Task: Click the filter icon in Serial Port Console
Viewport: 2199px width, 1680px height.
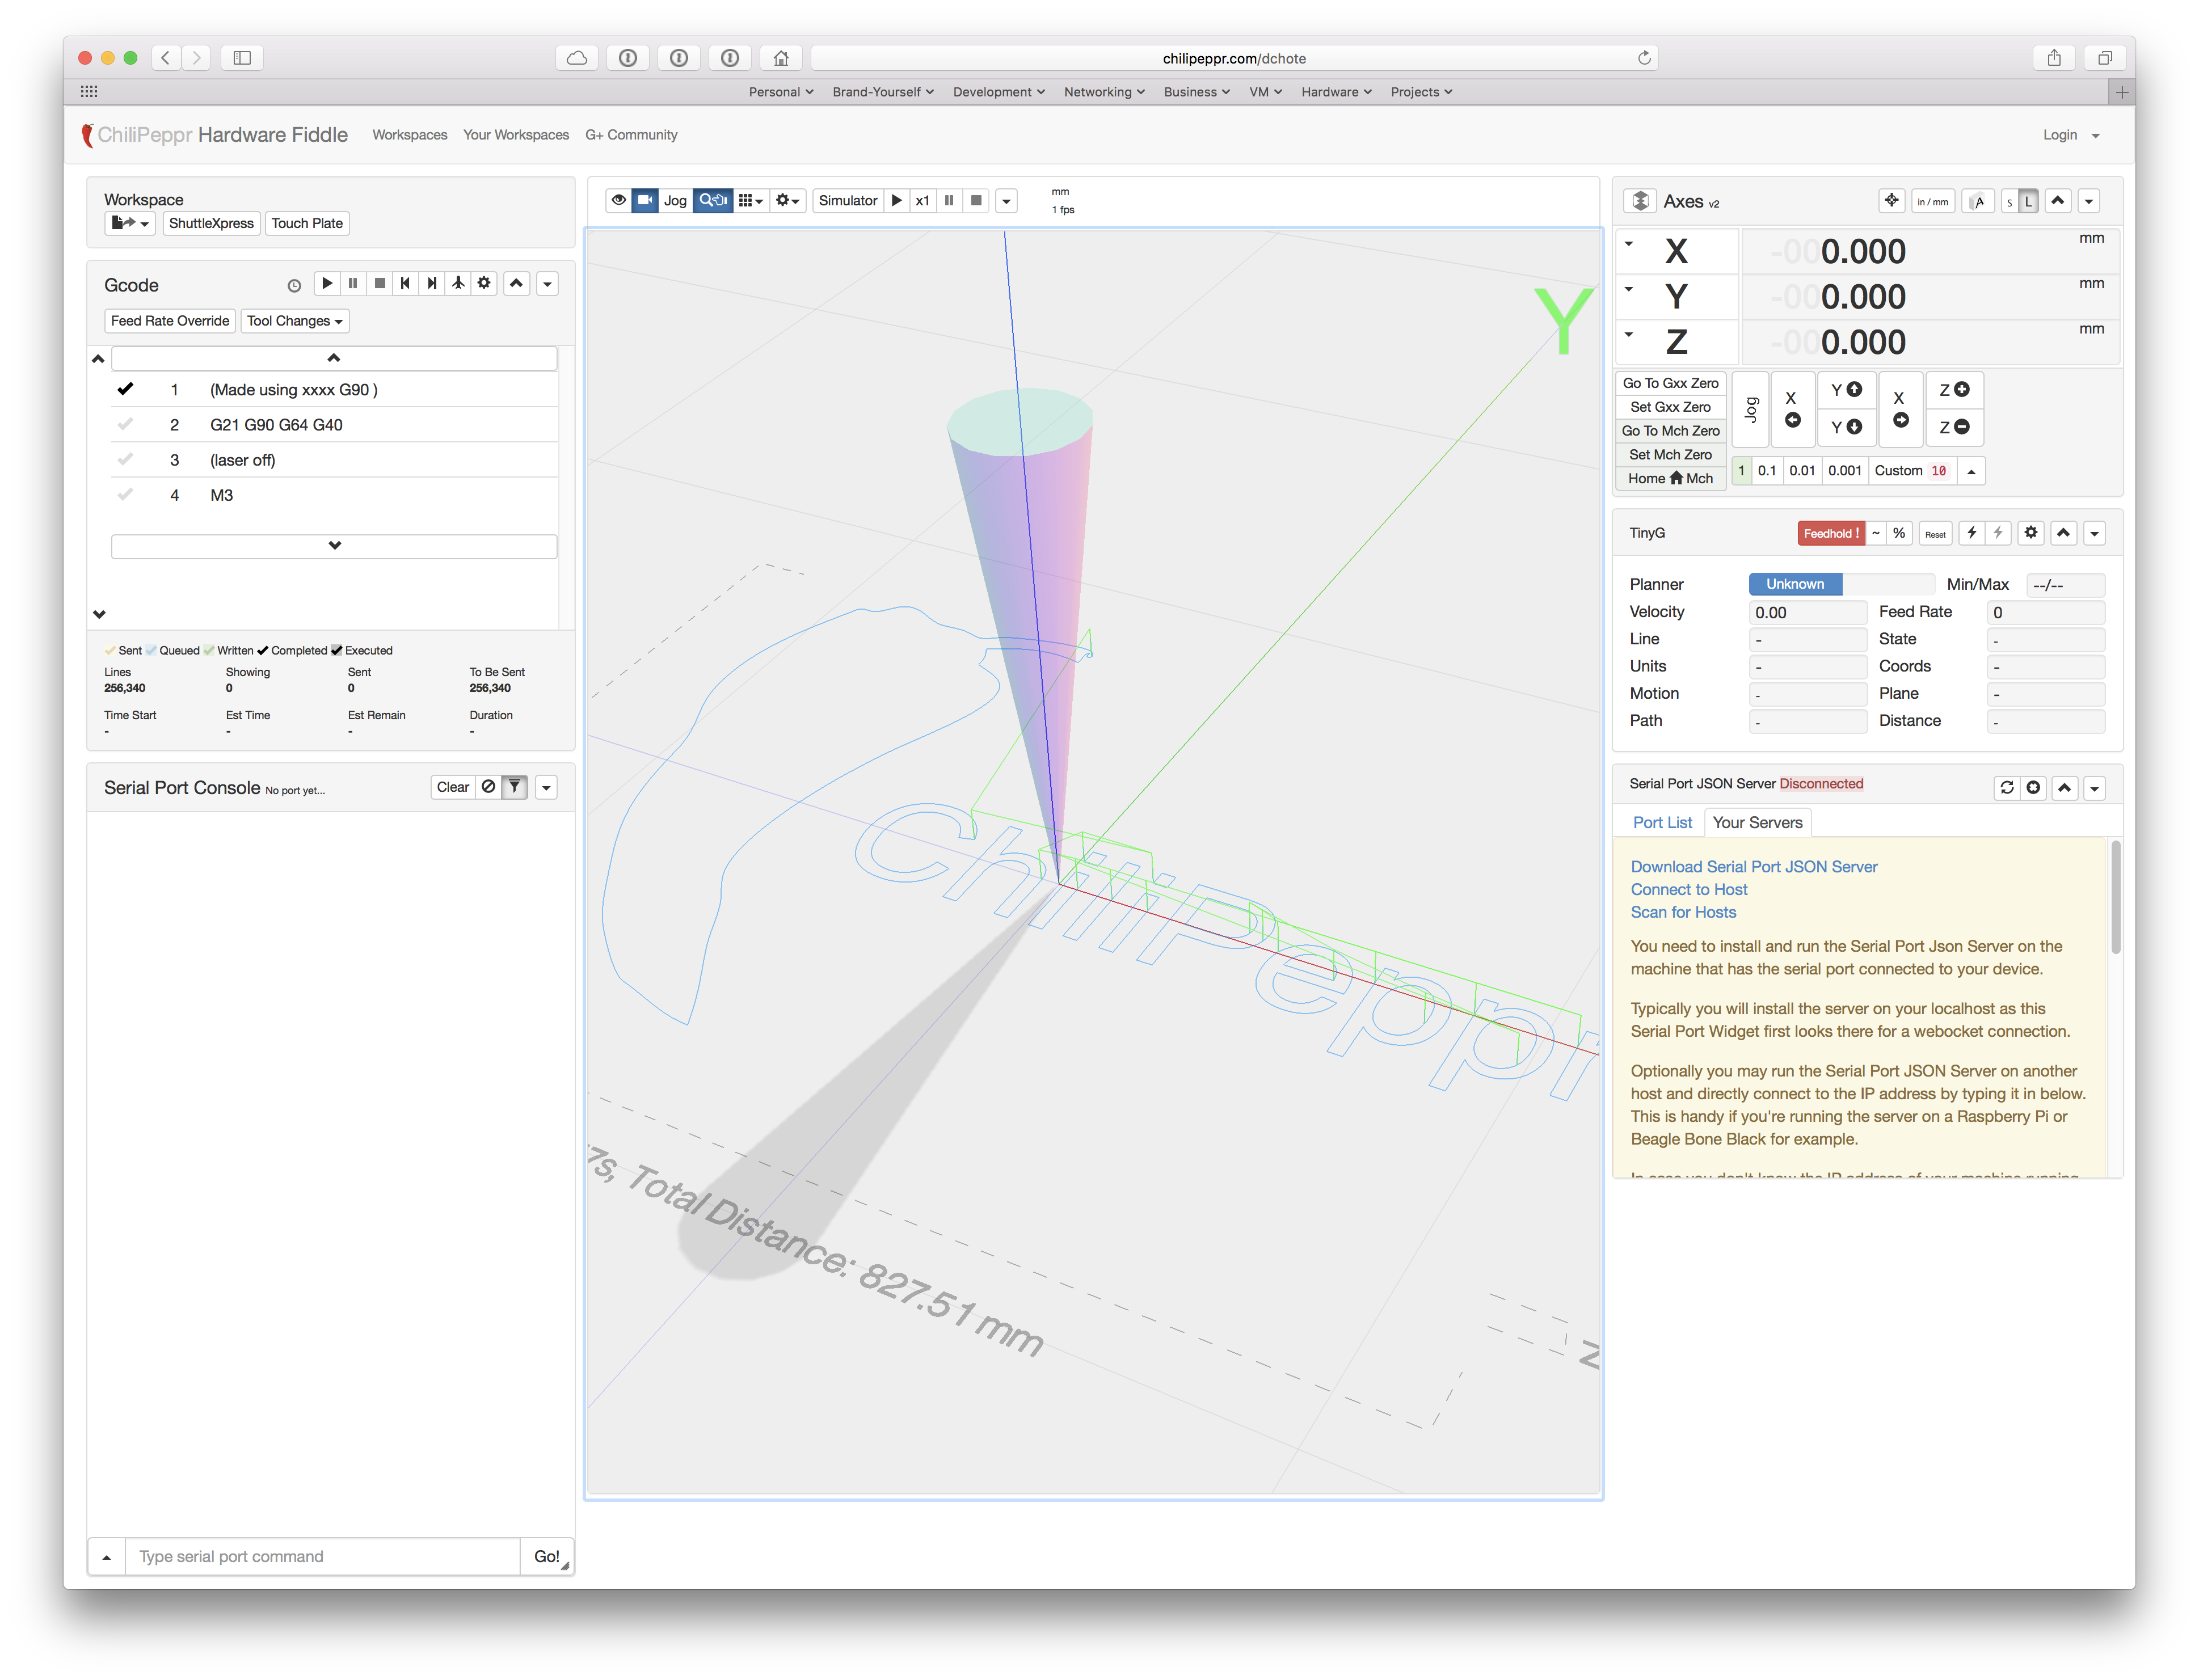Action: pyautogui.click(x=514, y=787)
